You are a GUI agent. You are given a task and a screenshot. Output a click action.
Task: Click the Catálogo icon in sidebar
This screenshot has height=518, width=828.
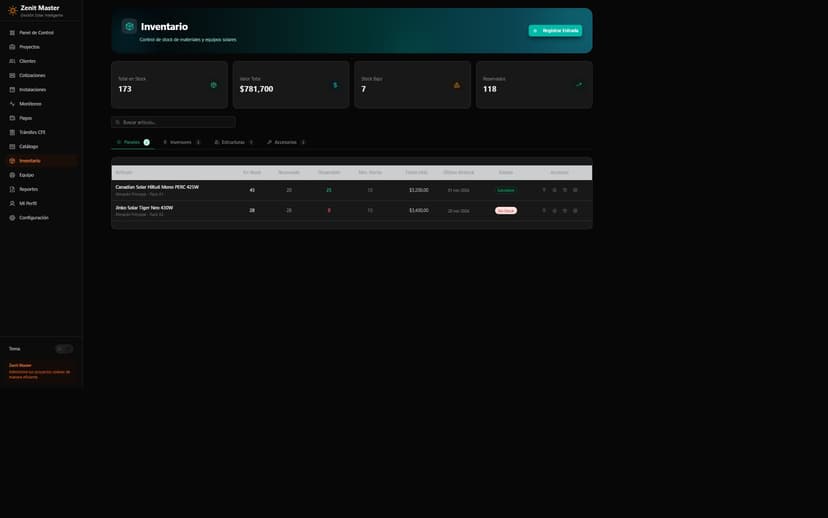[x=12, y=146]
